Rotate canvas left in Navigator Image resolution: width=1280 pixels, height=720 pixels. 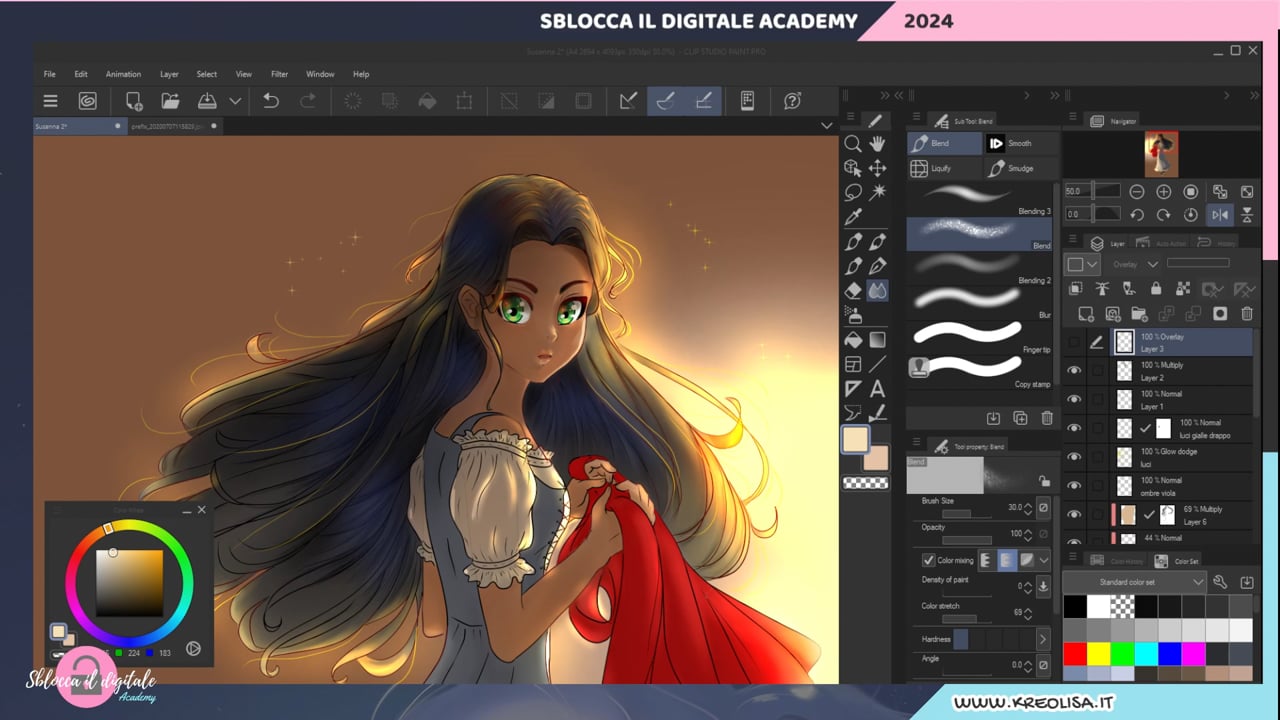pyautogui.click(x=1137, y=214)
